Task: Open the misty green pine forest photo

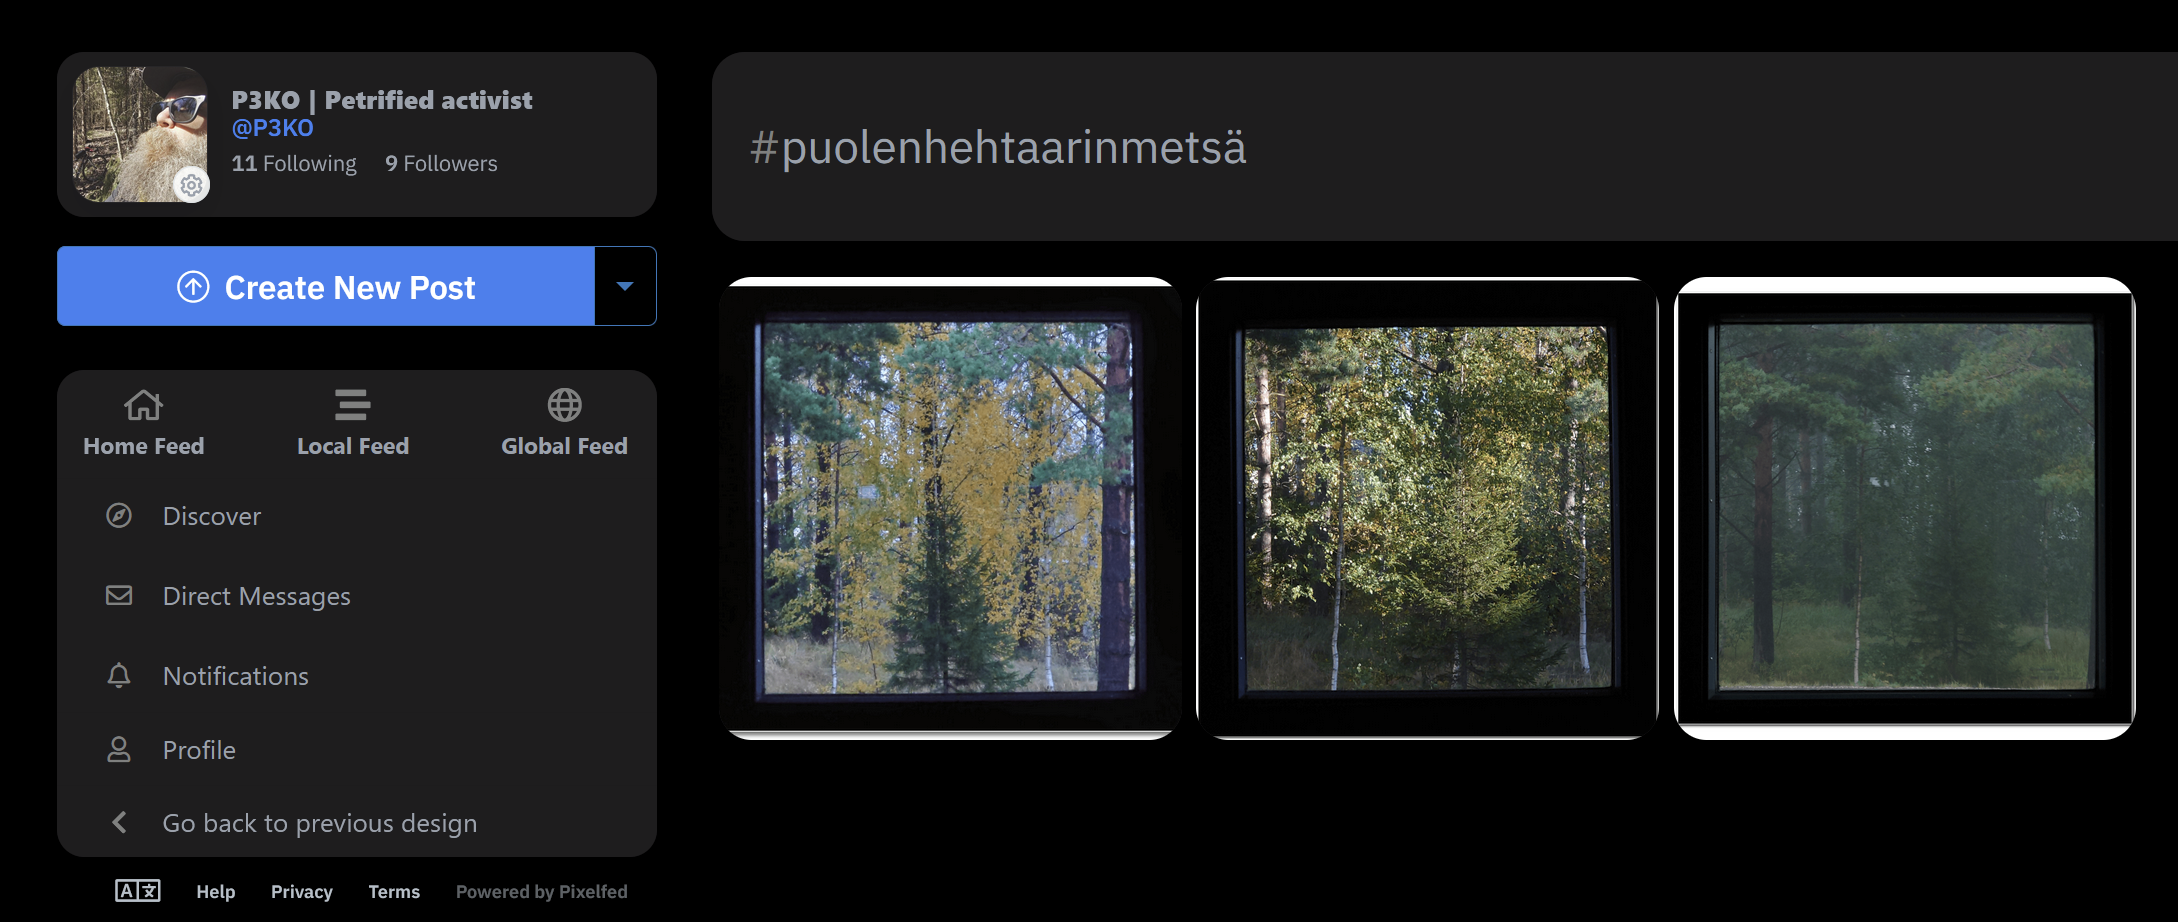Action: click(1905, 508)
